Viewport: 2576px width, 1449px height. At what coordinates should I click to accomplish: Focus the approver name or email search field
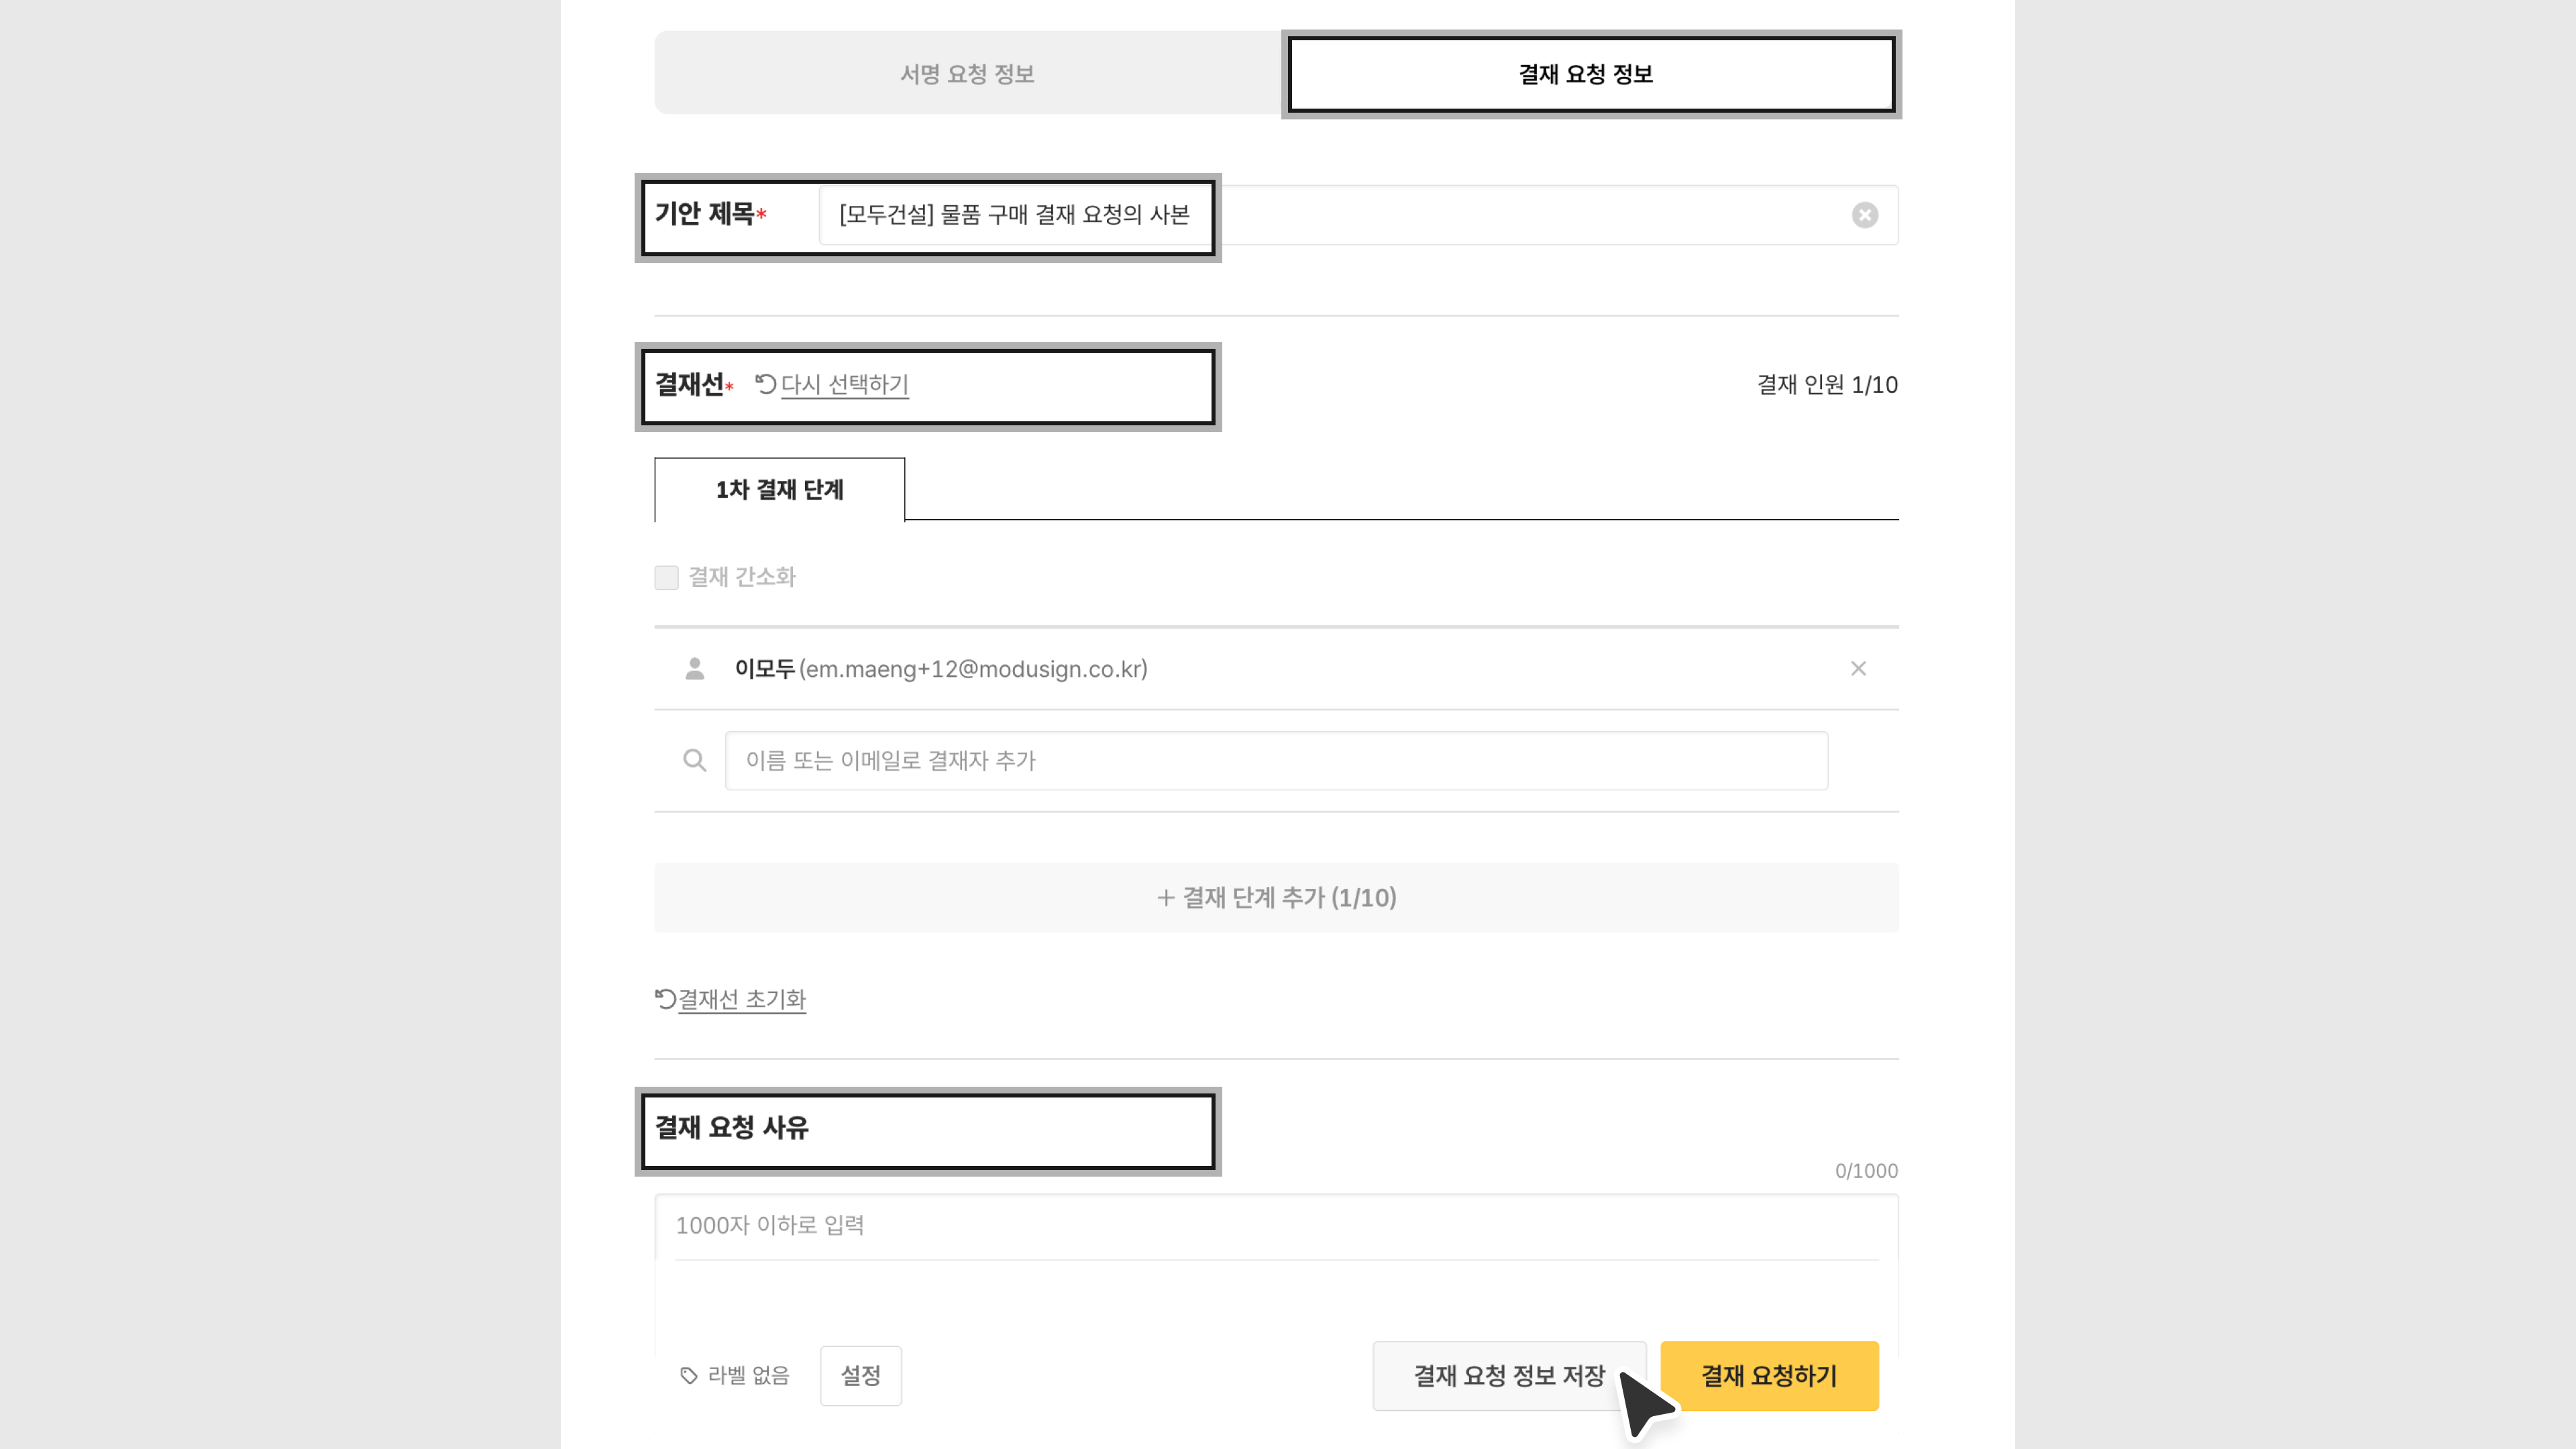(x=1276, y=761)
